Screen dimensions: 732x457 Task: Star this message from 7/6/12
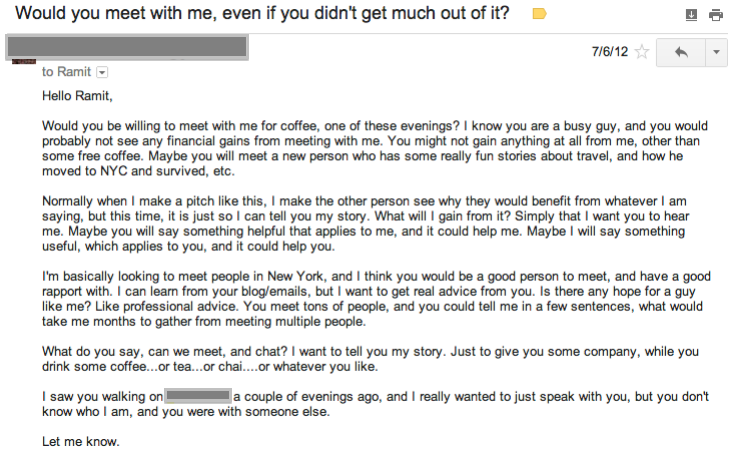tap(642, 52)
